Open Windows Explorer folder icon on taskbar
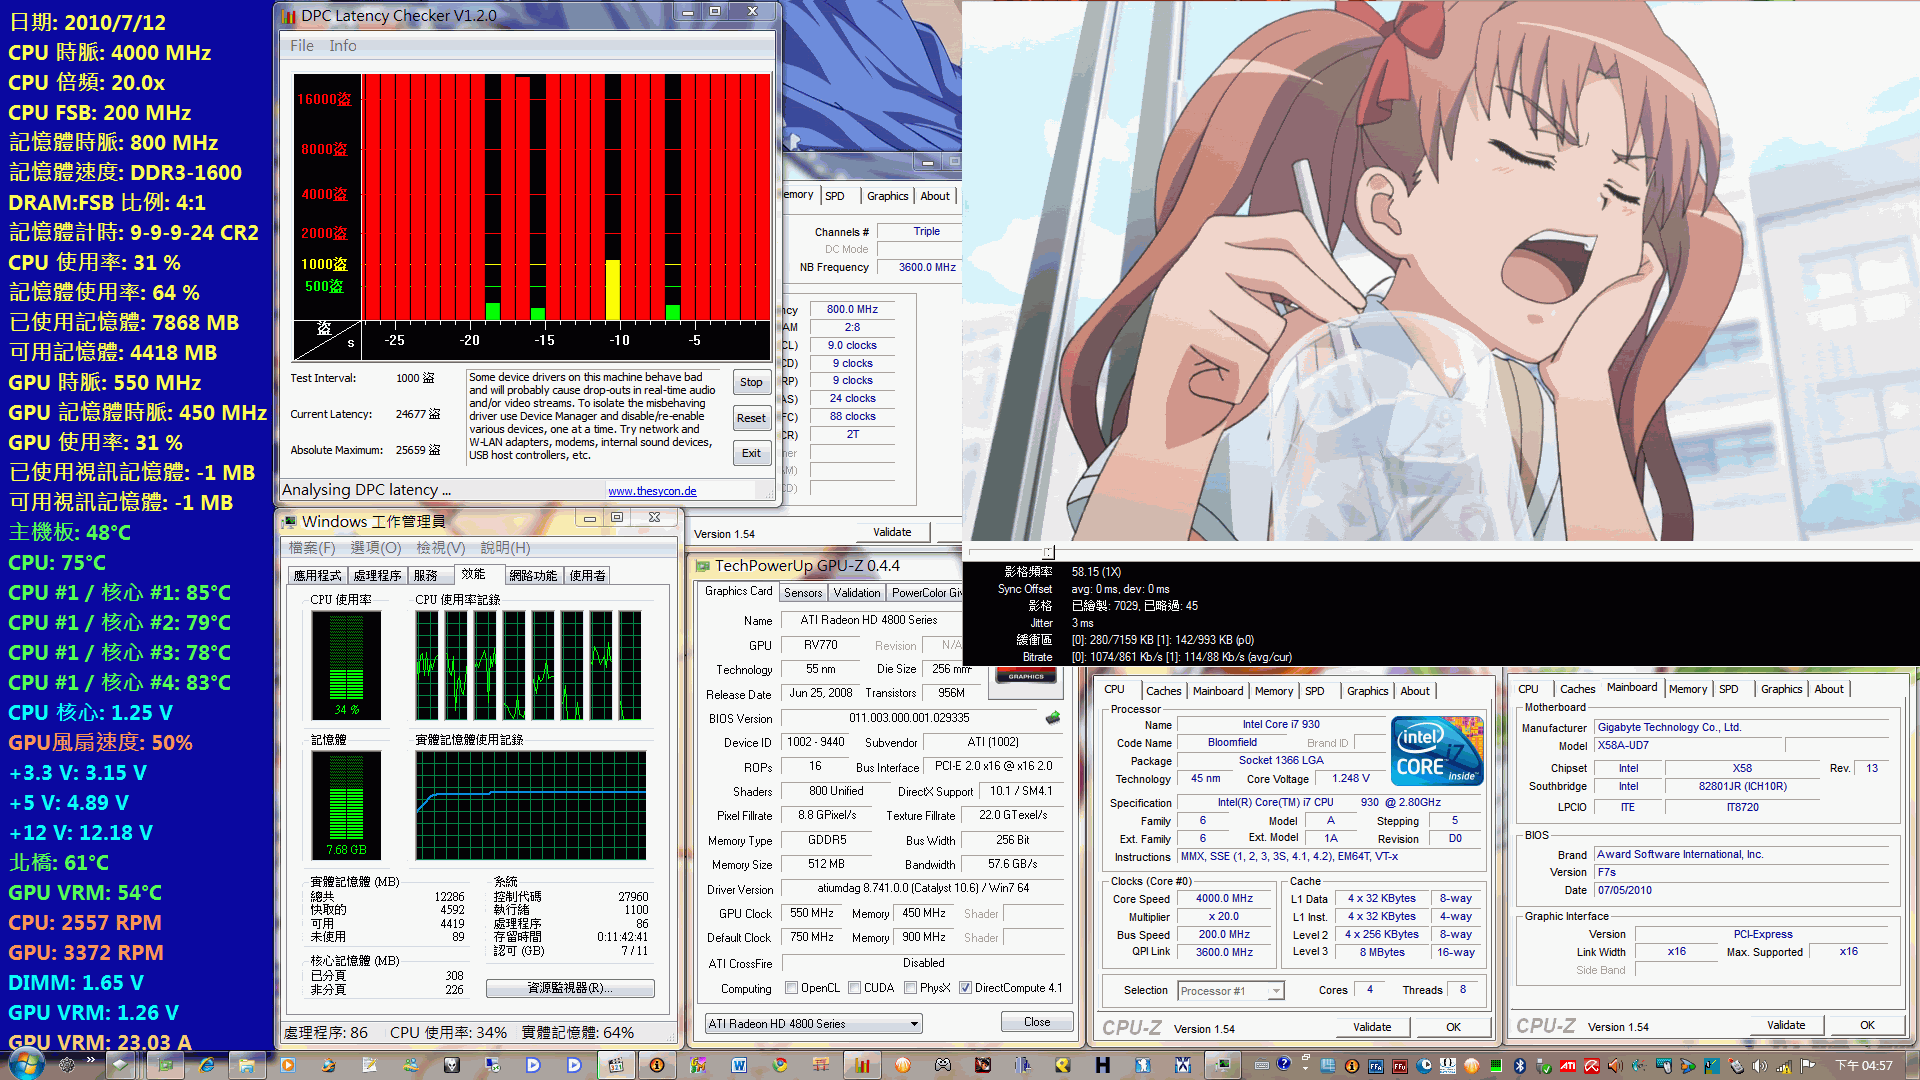Image resolution: width=1920 pixels, height=1080 pixels. [247, 1065]
